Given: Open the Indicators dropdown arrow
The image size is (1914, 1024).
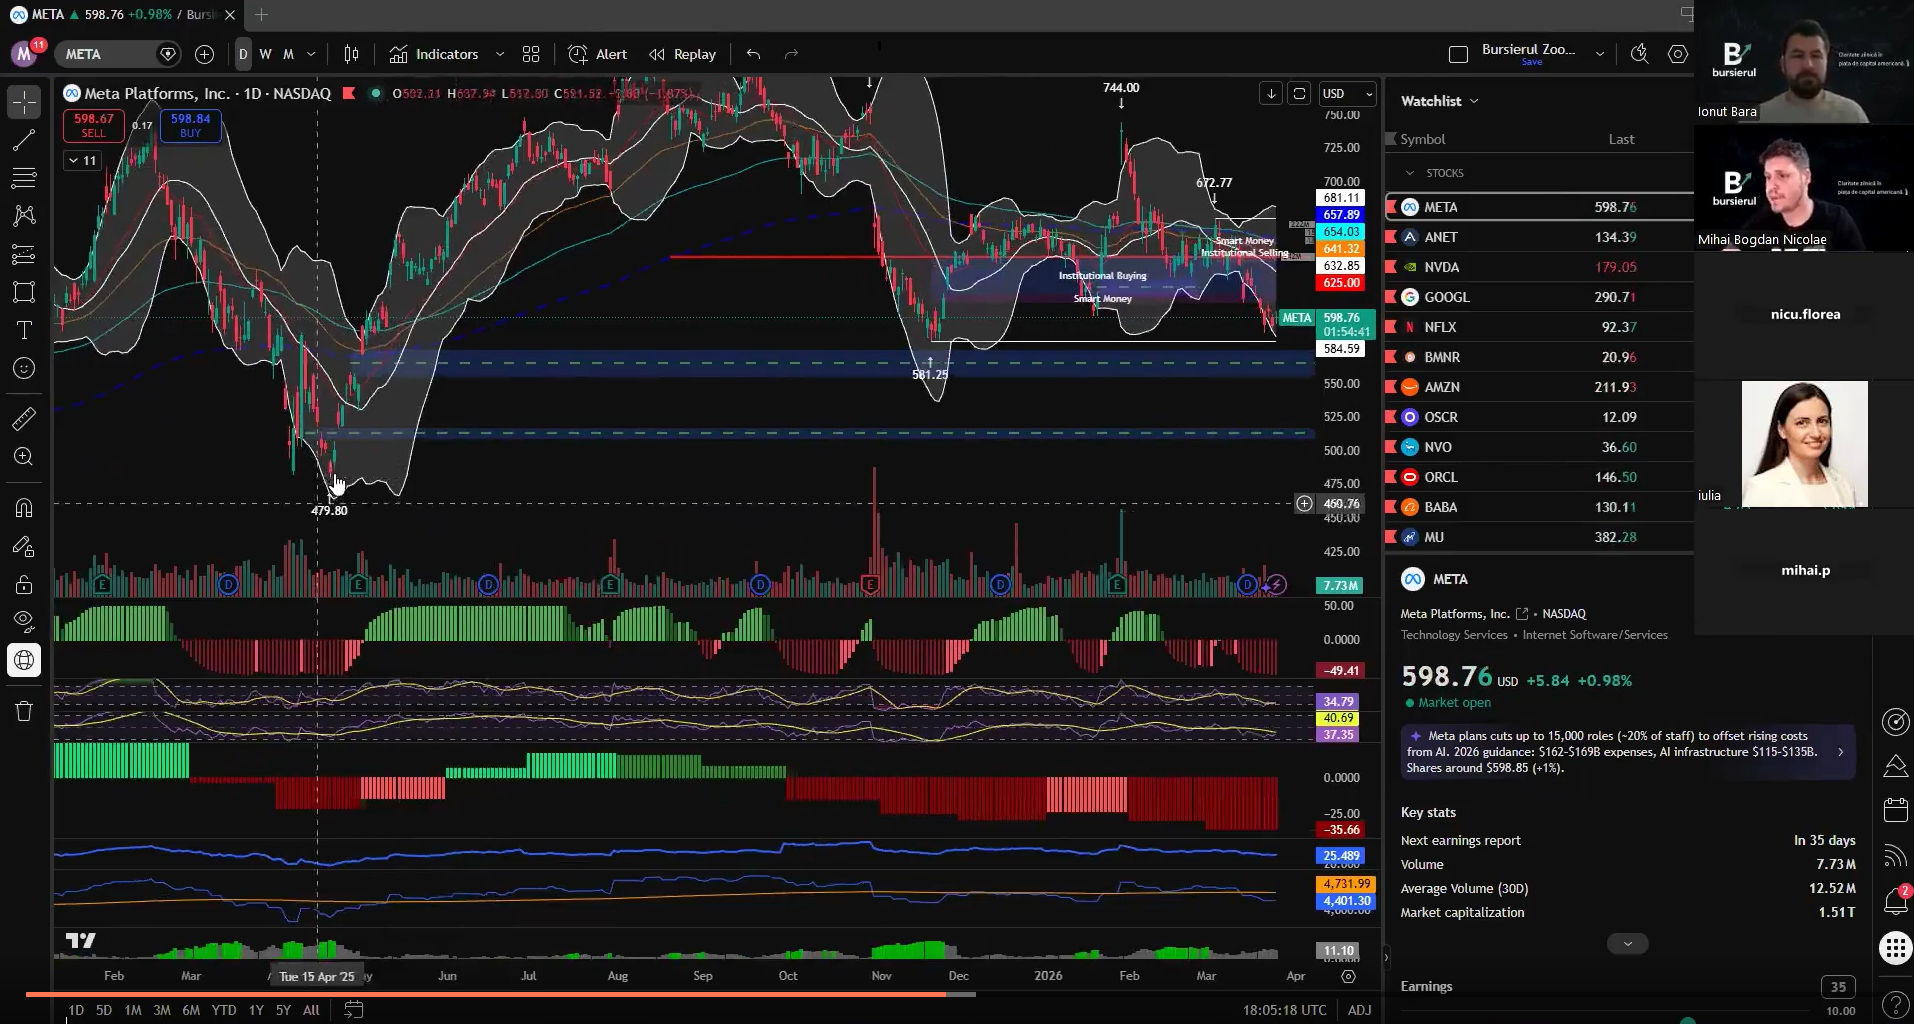Looking at the screenshot, I should 500,54.
